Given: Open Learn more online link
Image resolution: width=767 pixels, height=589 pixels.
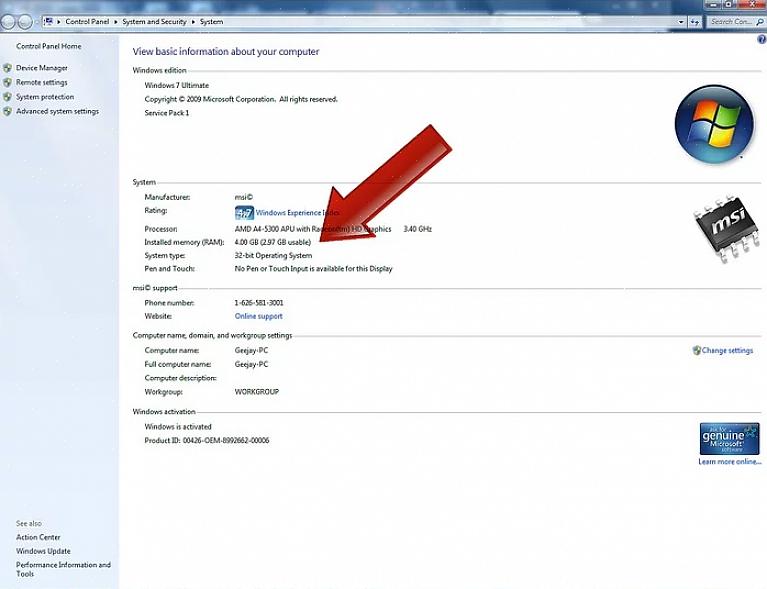Looking at the screenshot, I should point(729,461).
